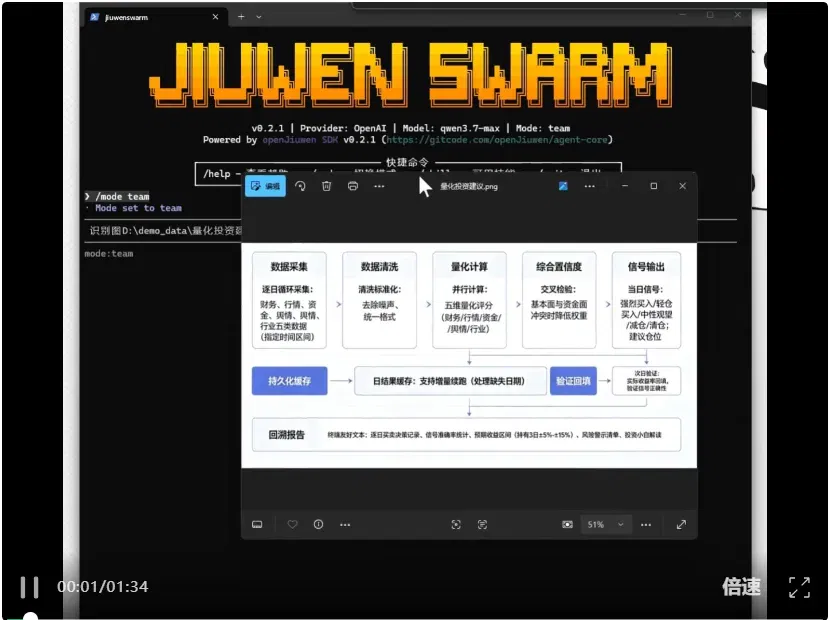Viewport: 829px width, 620px height.
Task: Close the Photos viewer window
Action: (x=683, y=186)
